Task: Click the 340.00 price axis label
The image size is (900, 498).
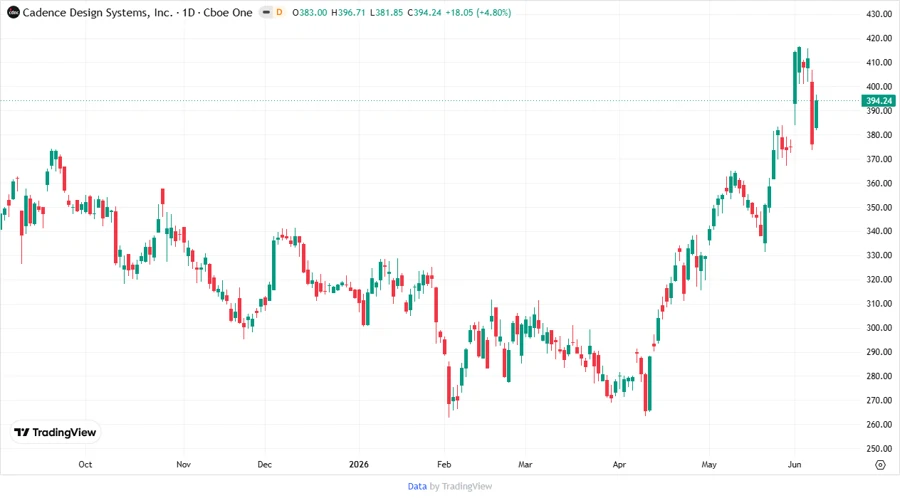Action: pyautogui.click(x=879, y=231)
